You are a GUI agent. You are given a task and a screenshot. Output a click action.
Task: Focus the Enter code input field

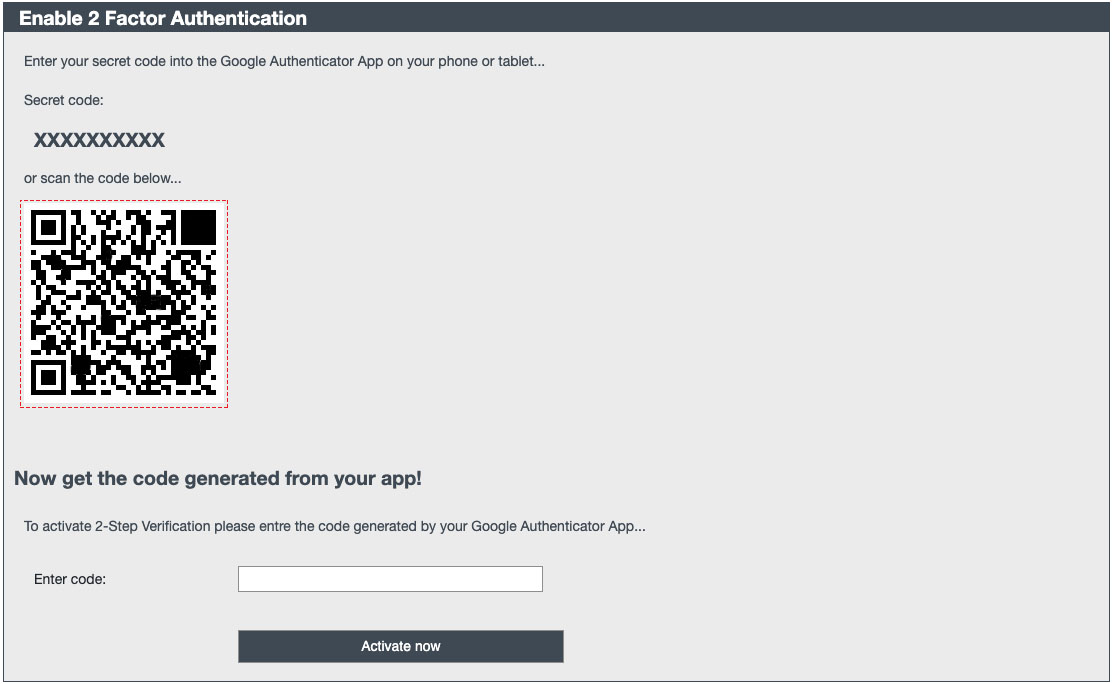[x=390, y=579]
